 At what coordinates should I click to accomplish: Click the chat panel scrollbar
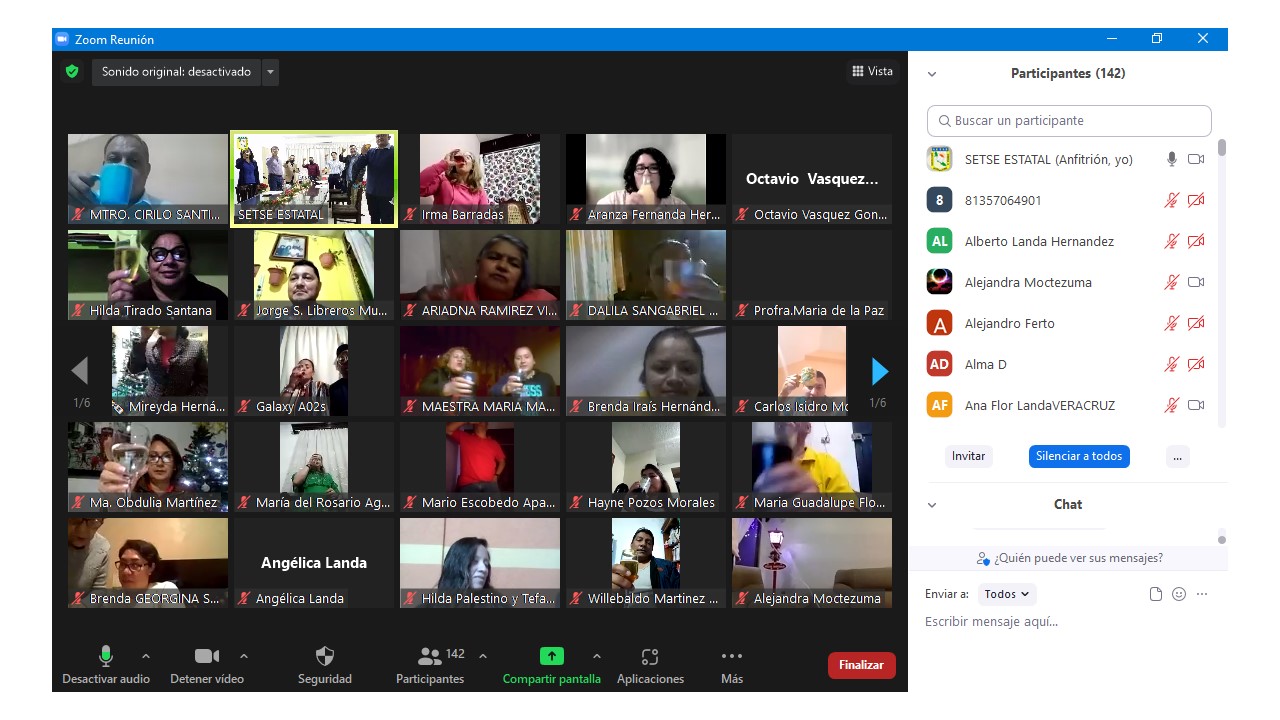[x=1222, y=539]
